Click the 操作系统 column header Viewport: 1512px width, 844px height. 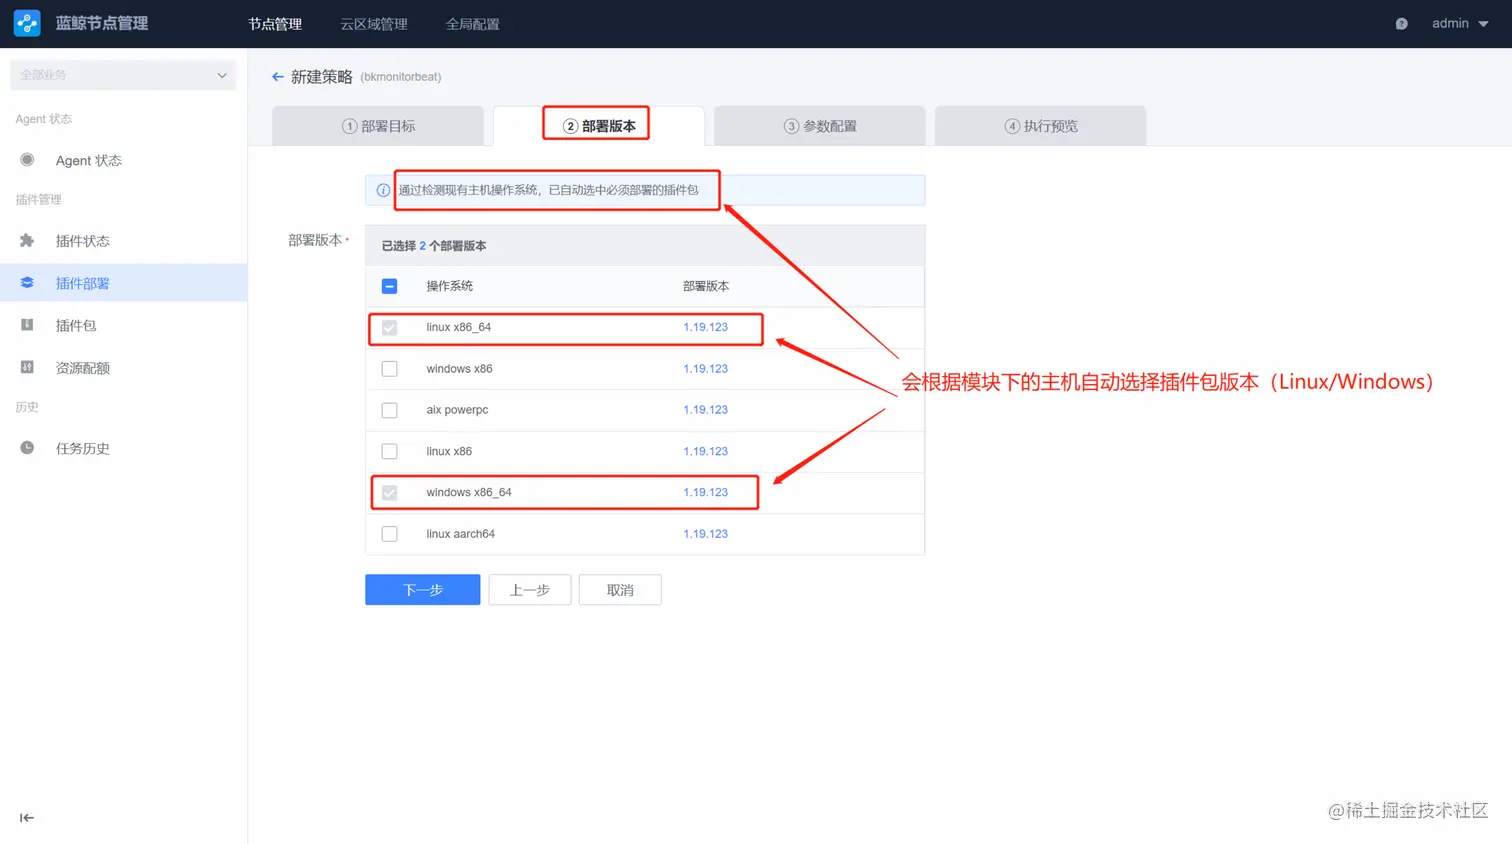pyautogui.click(x=450, y=286)
